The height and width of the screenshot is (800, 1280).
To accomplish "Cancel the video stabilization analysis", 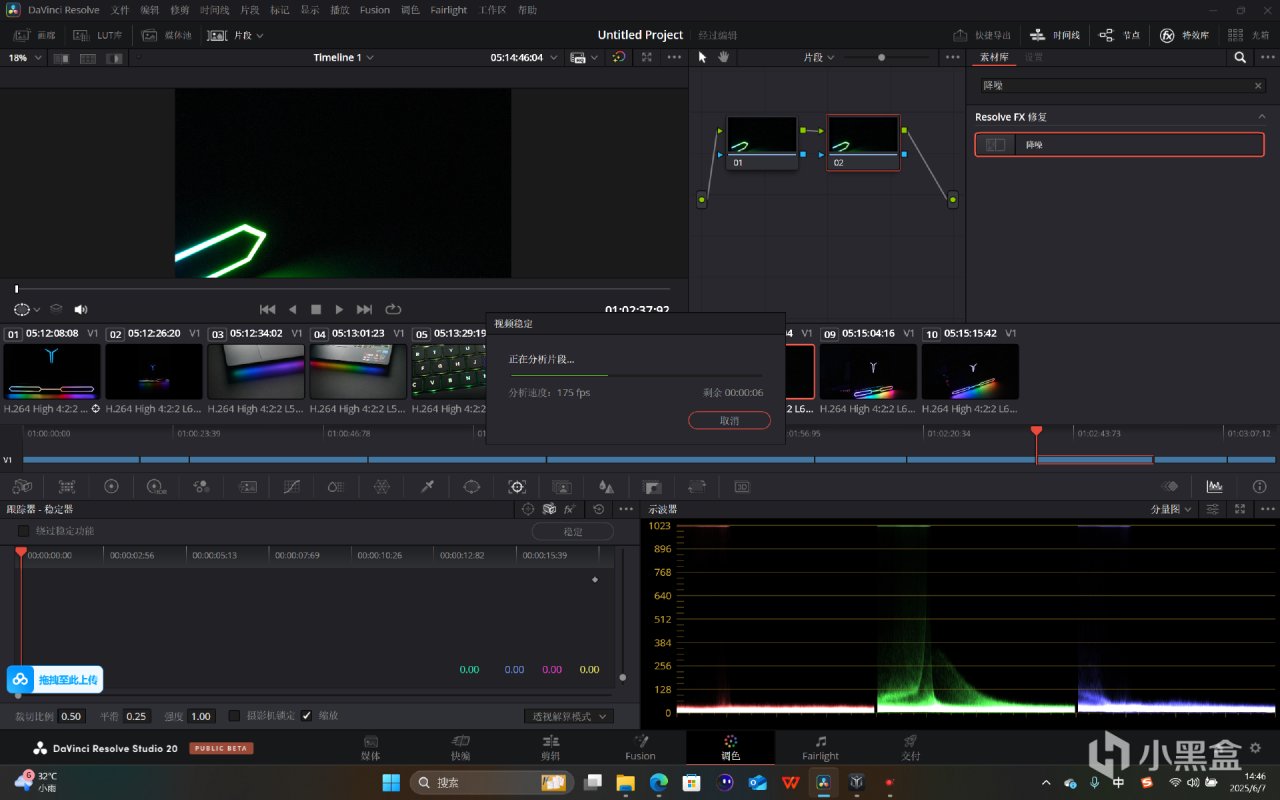I will pyautogui.click(x=729, y=421).
